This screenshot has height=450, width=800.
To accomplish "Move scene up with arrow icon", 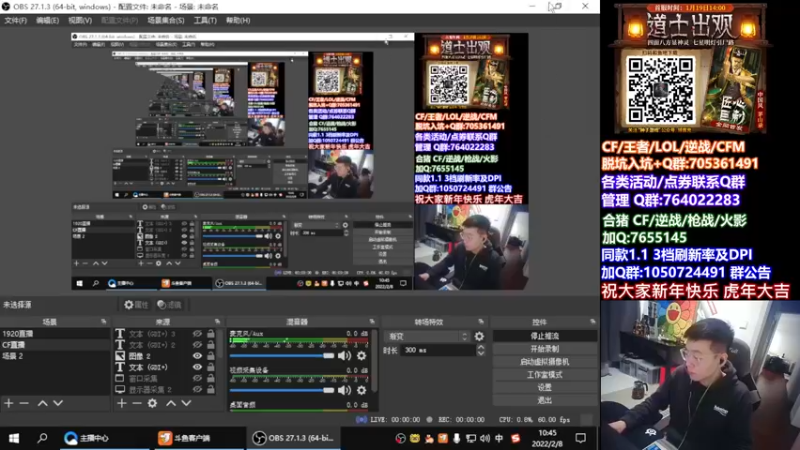I will tap(43, 403).
